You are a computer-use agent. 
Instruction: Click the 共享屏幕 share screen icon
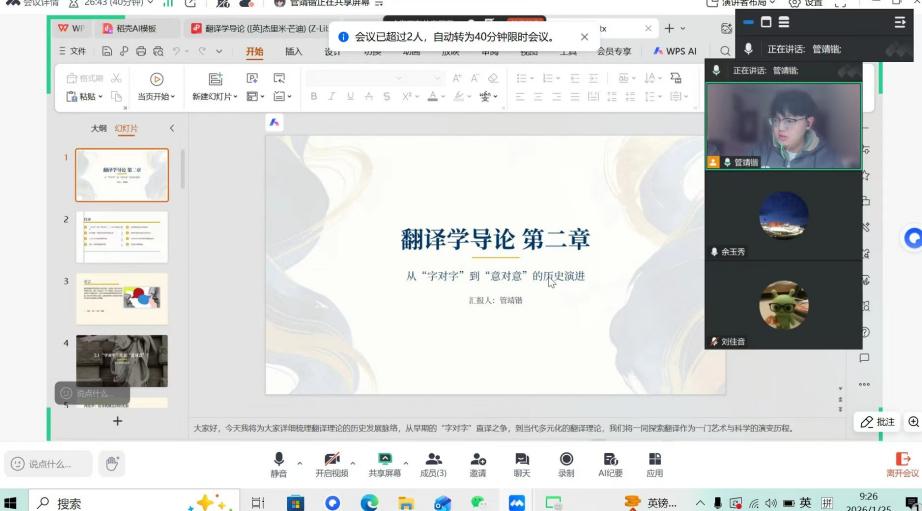pyautogui.click(x=384, y=459)
